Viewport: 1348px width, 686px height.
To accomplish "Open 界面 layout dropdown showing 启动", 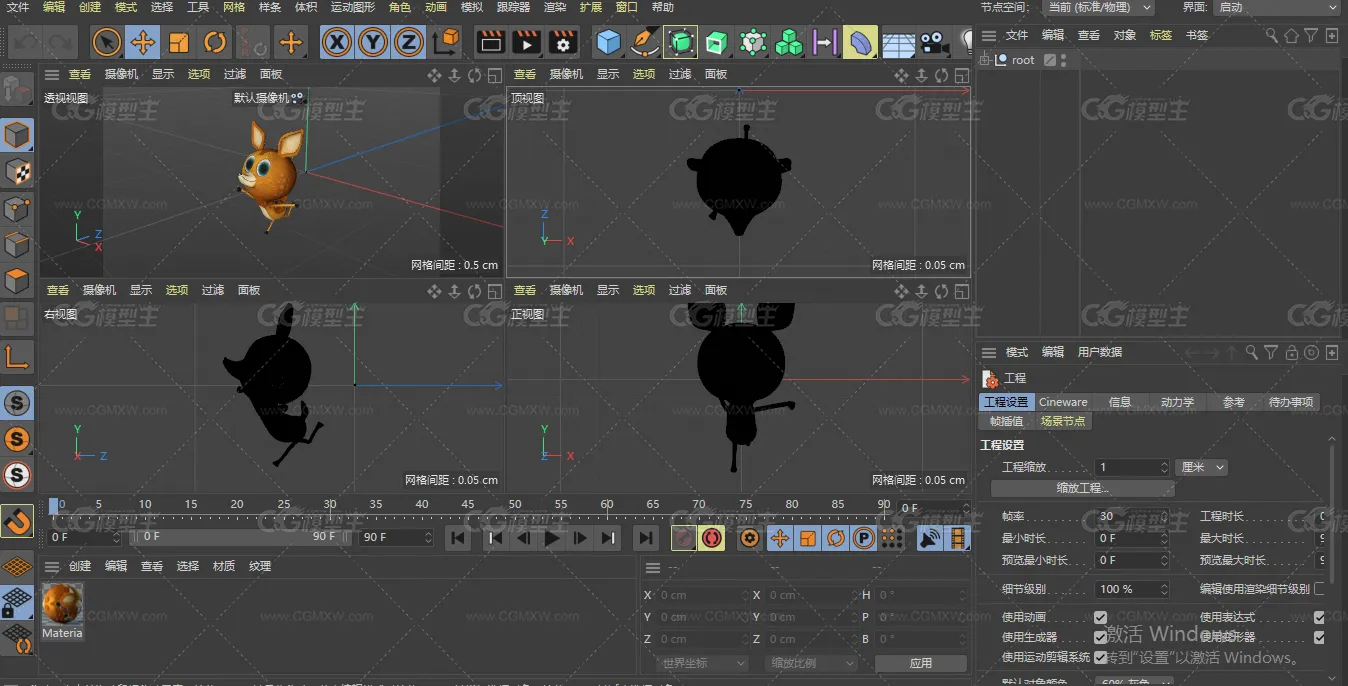I will [1276, 7].
